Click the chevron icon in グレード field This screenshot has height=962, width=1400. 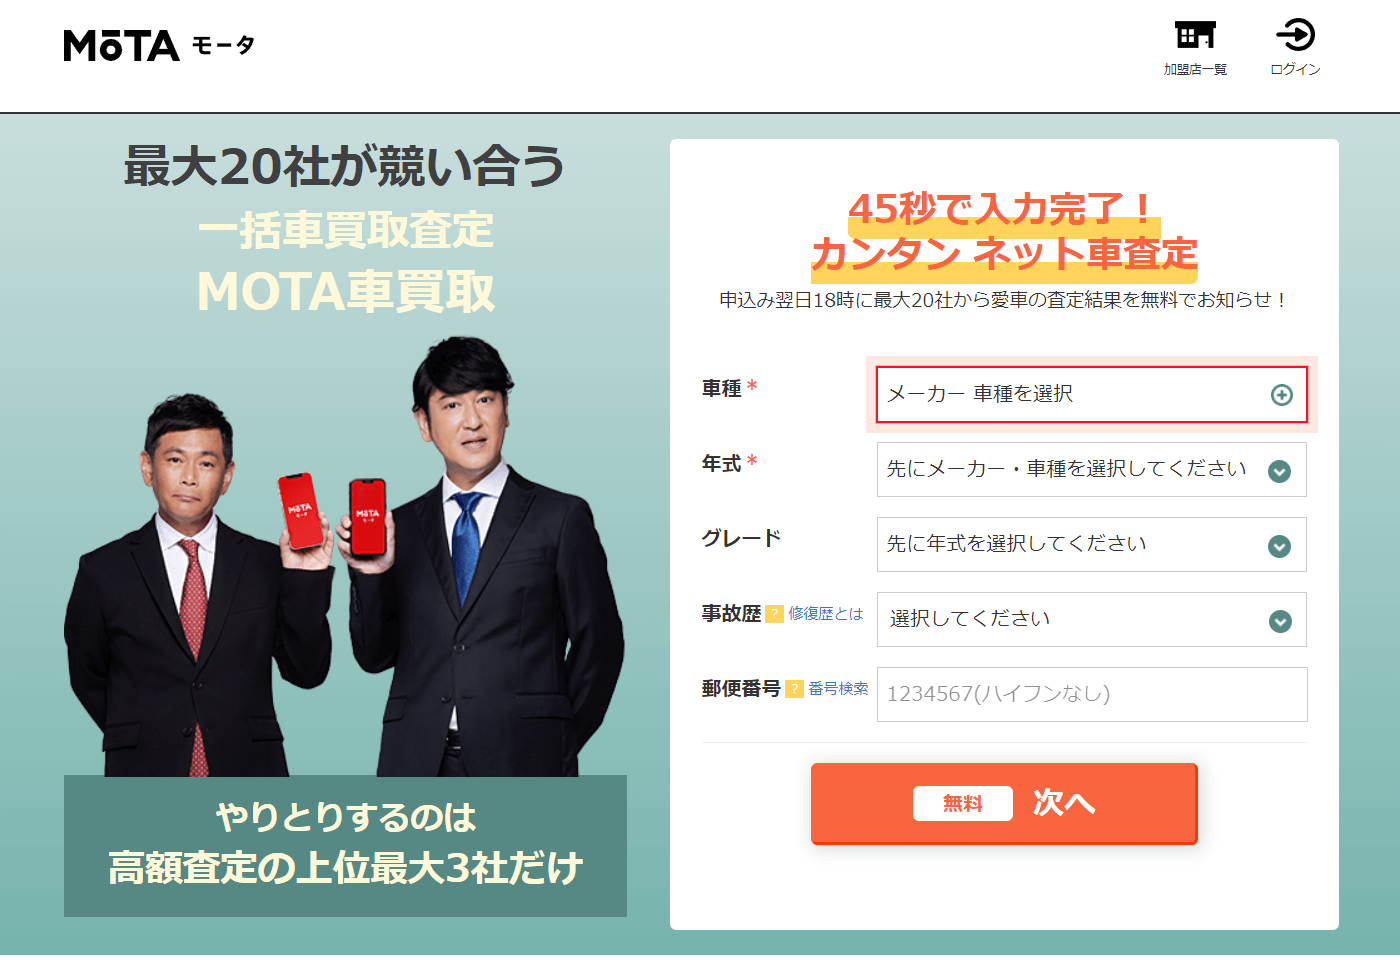1279,546
